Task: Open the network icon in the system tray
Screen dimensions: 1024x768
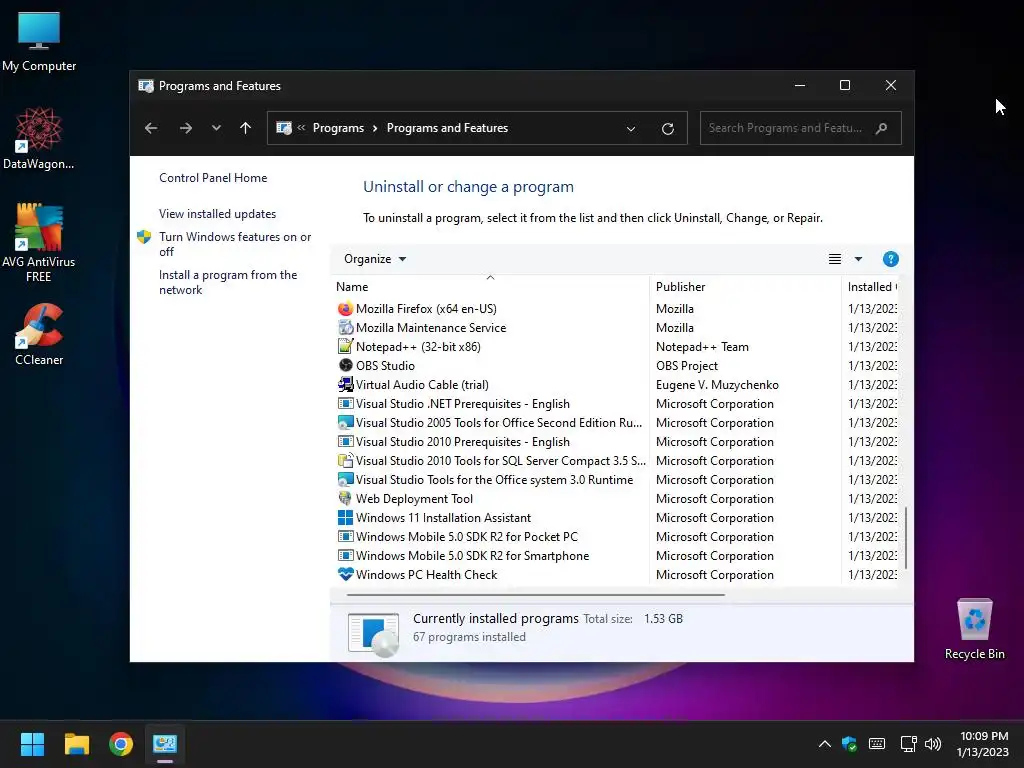Action: point(908,744)
